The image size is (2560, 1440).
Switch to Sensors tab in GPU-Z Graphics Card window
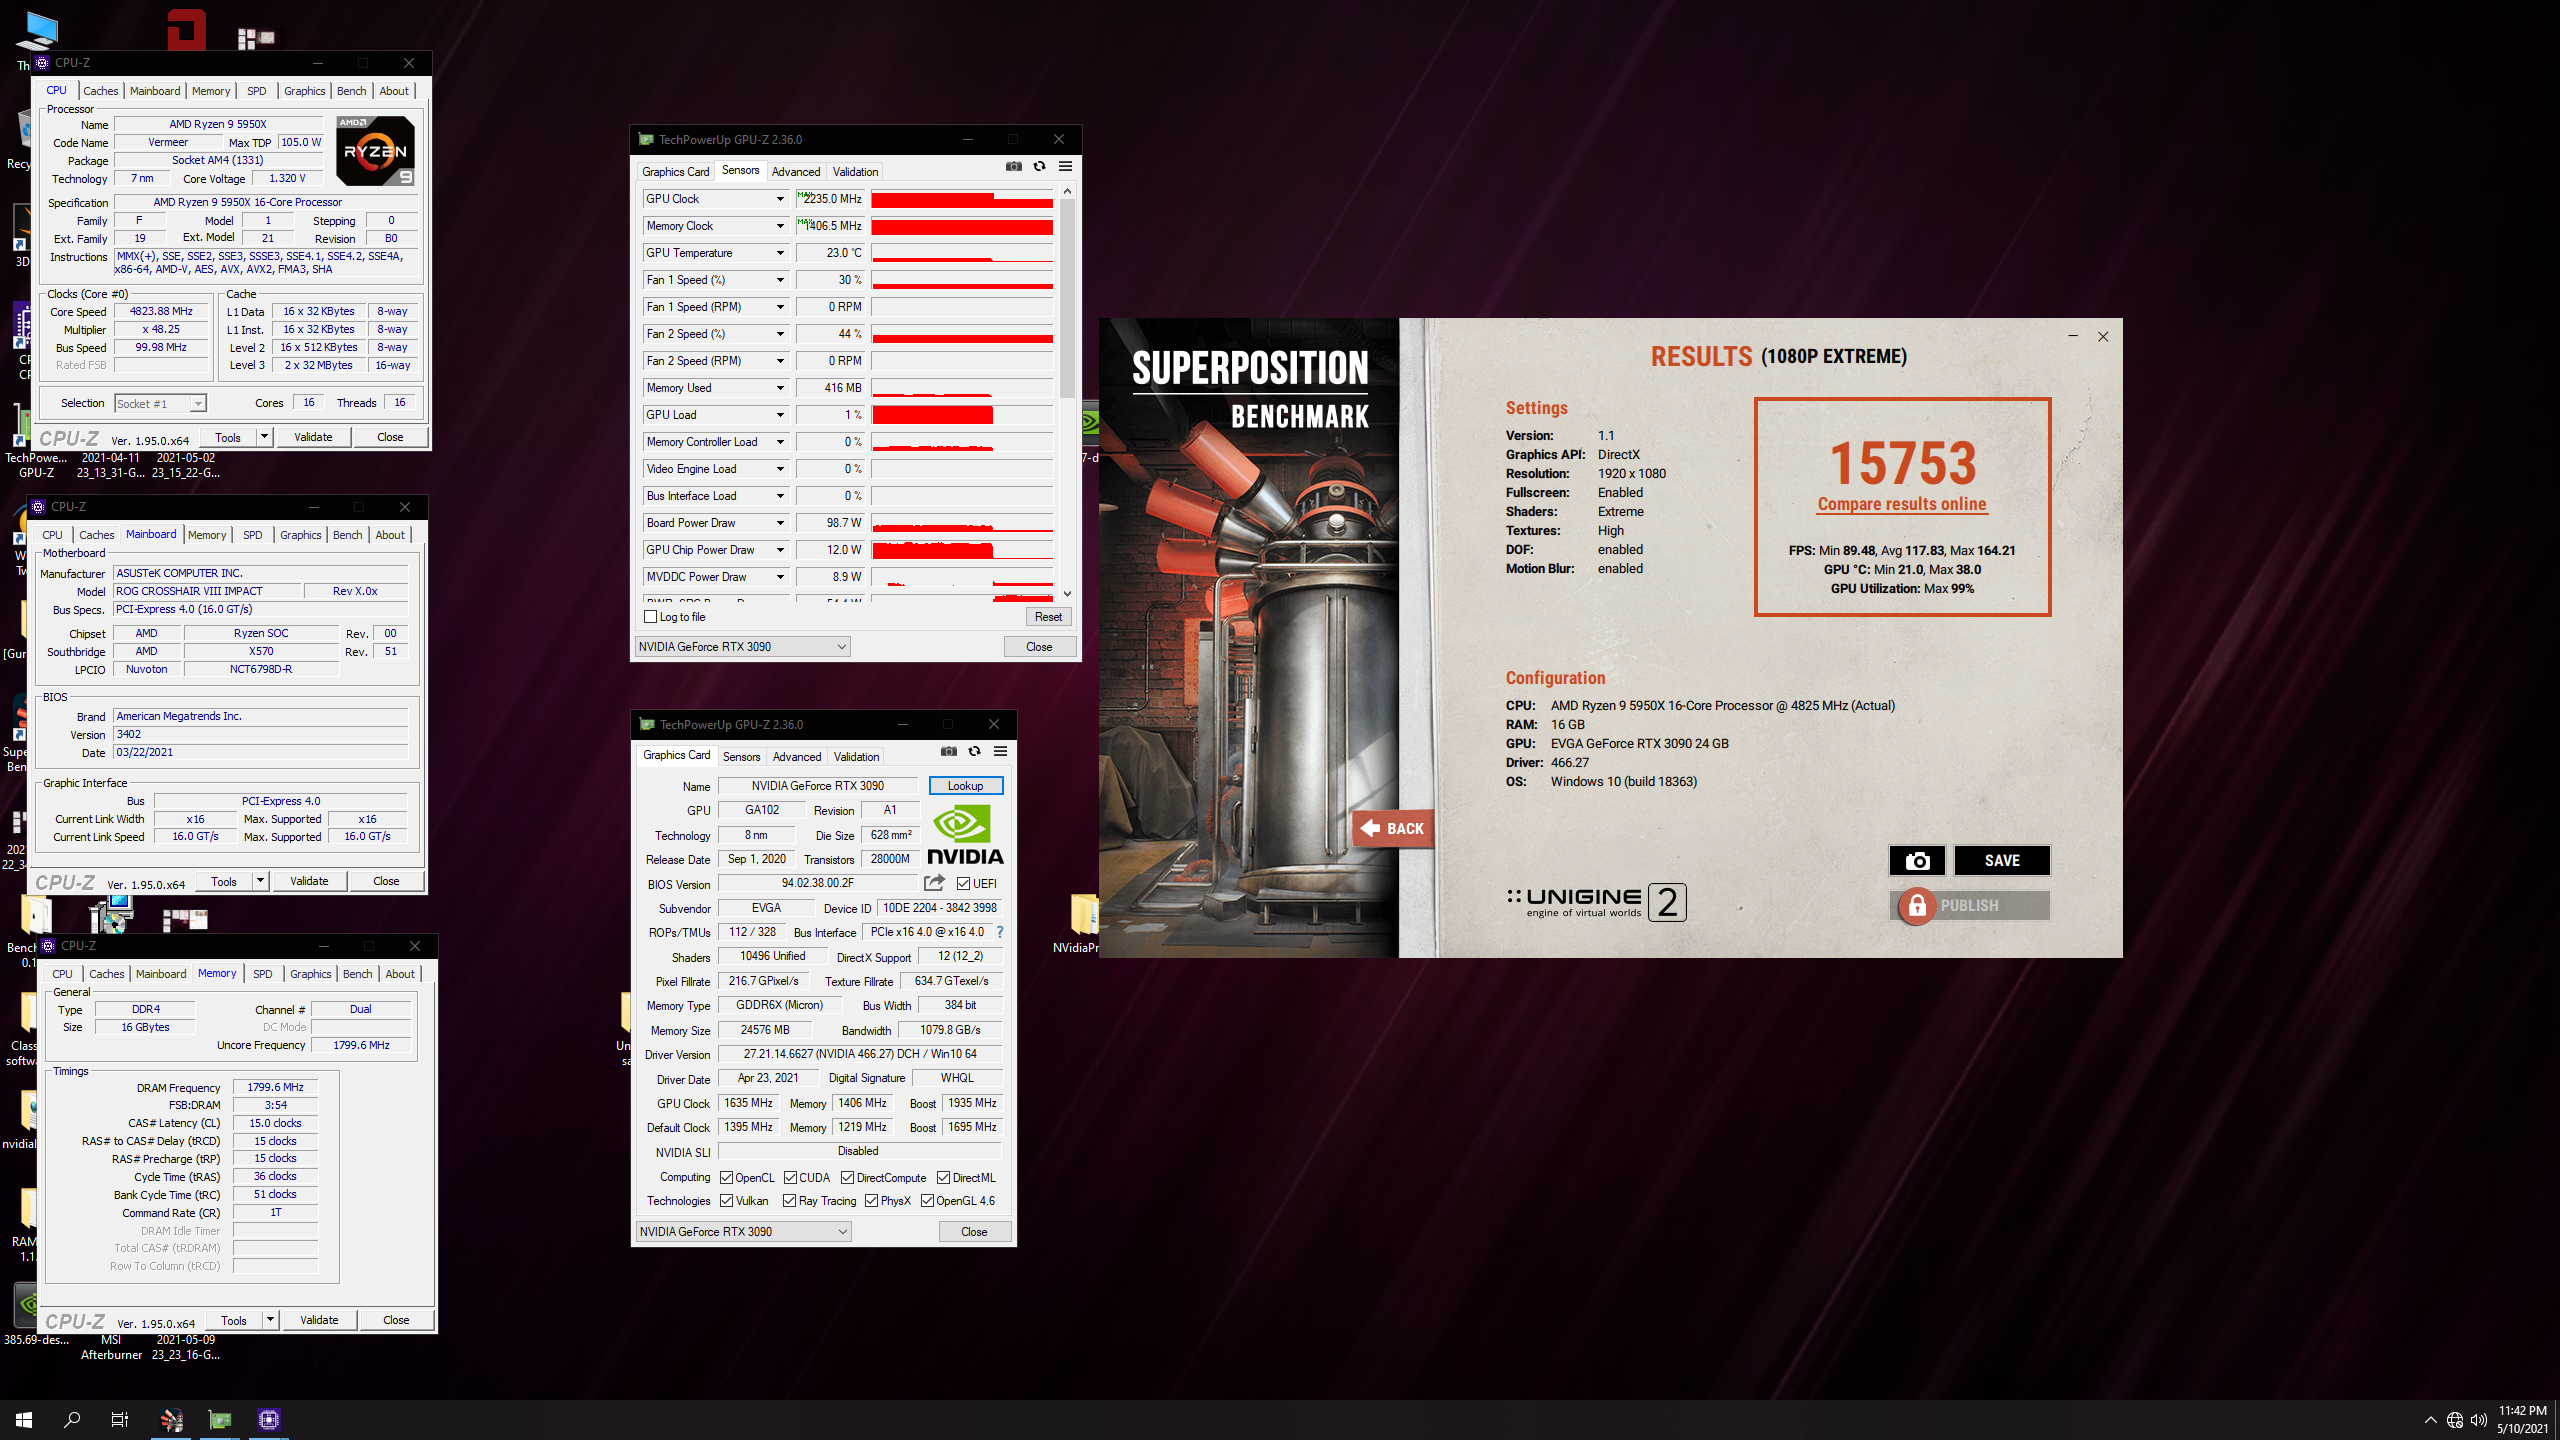(742, 757)
